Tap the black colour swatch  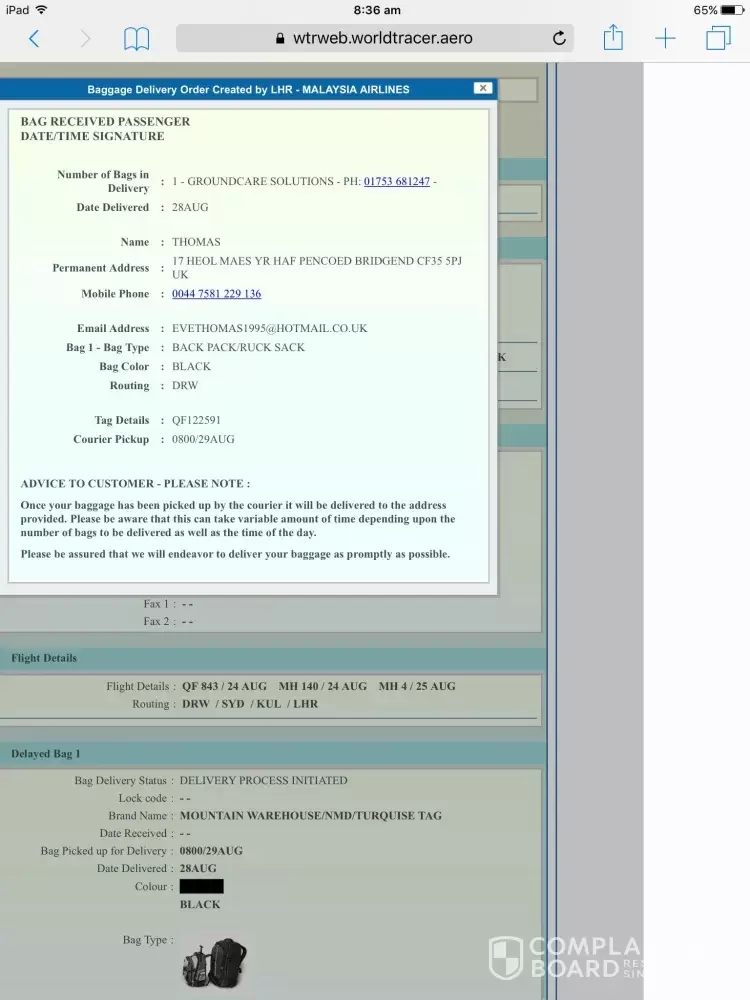point(202,886)
